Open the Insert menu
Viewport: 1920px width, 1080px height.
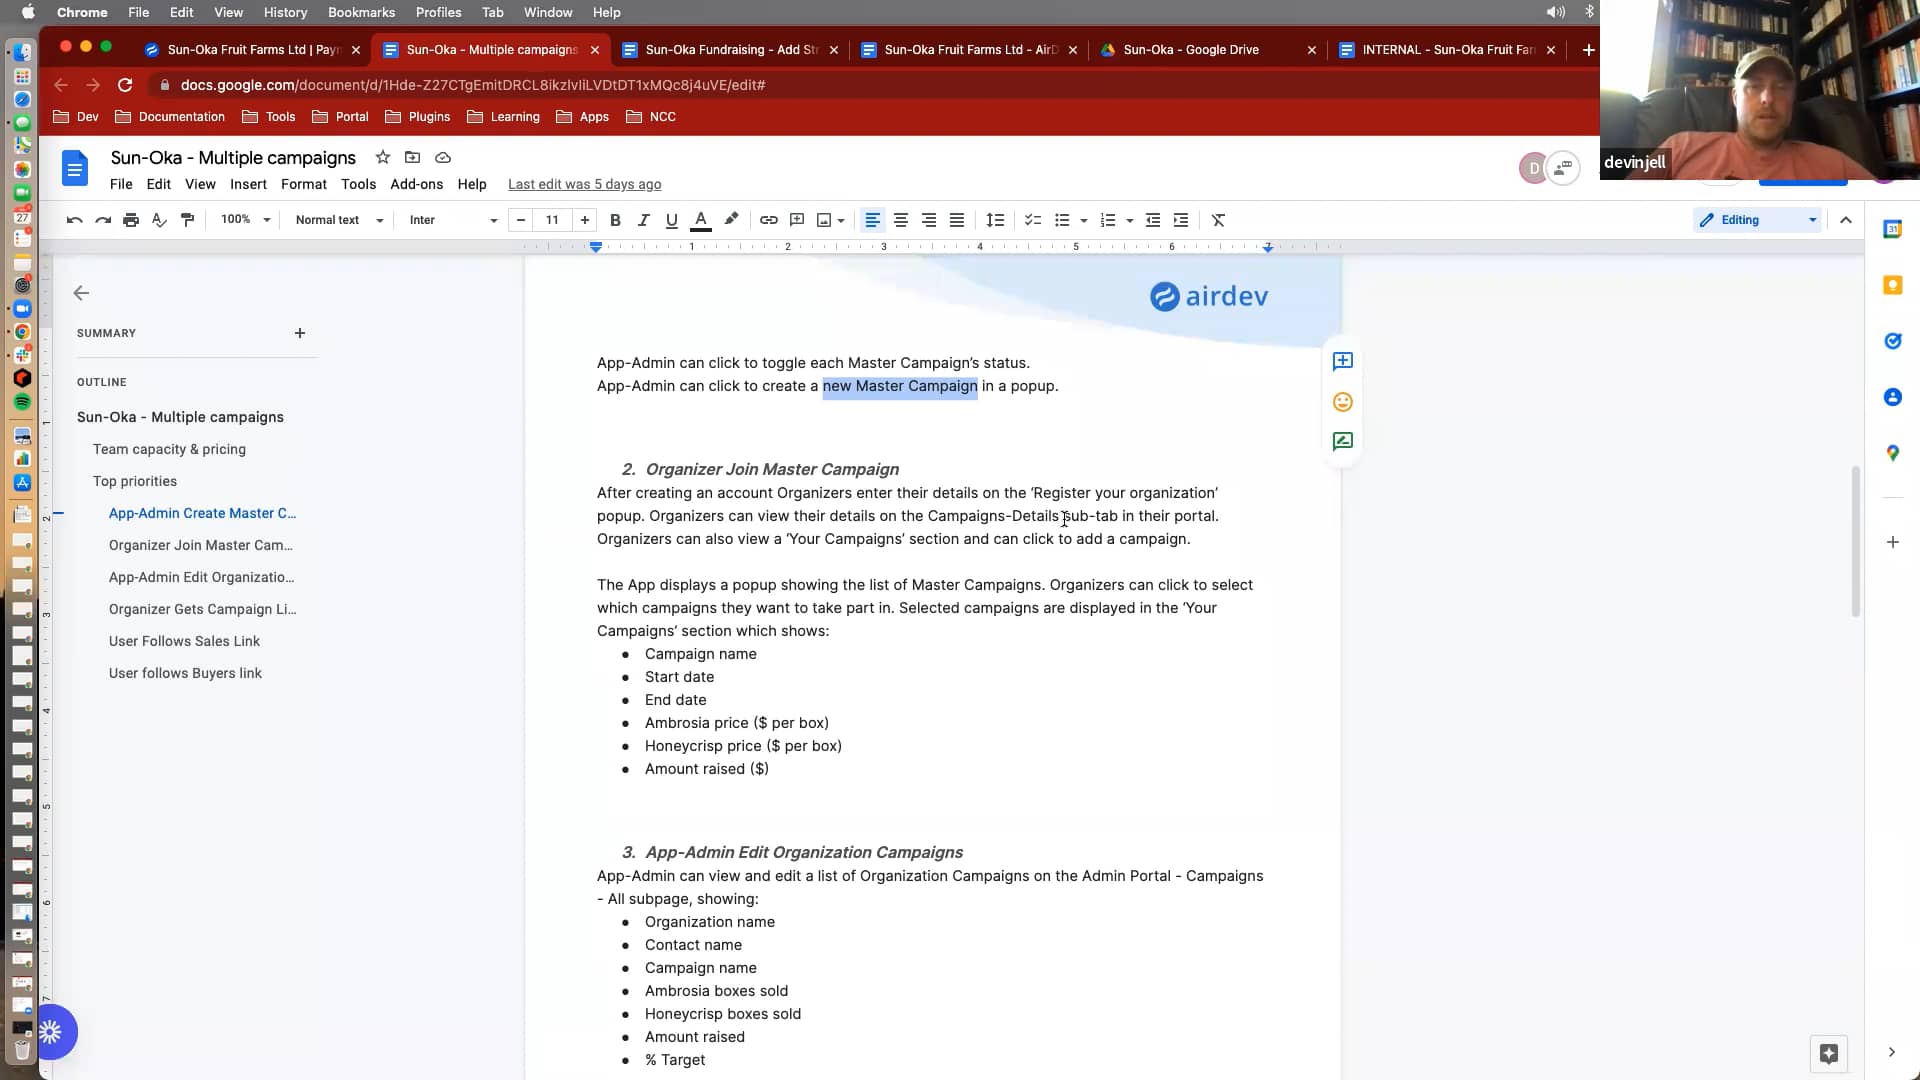248,184
